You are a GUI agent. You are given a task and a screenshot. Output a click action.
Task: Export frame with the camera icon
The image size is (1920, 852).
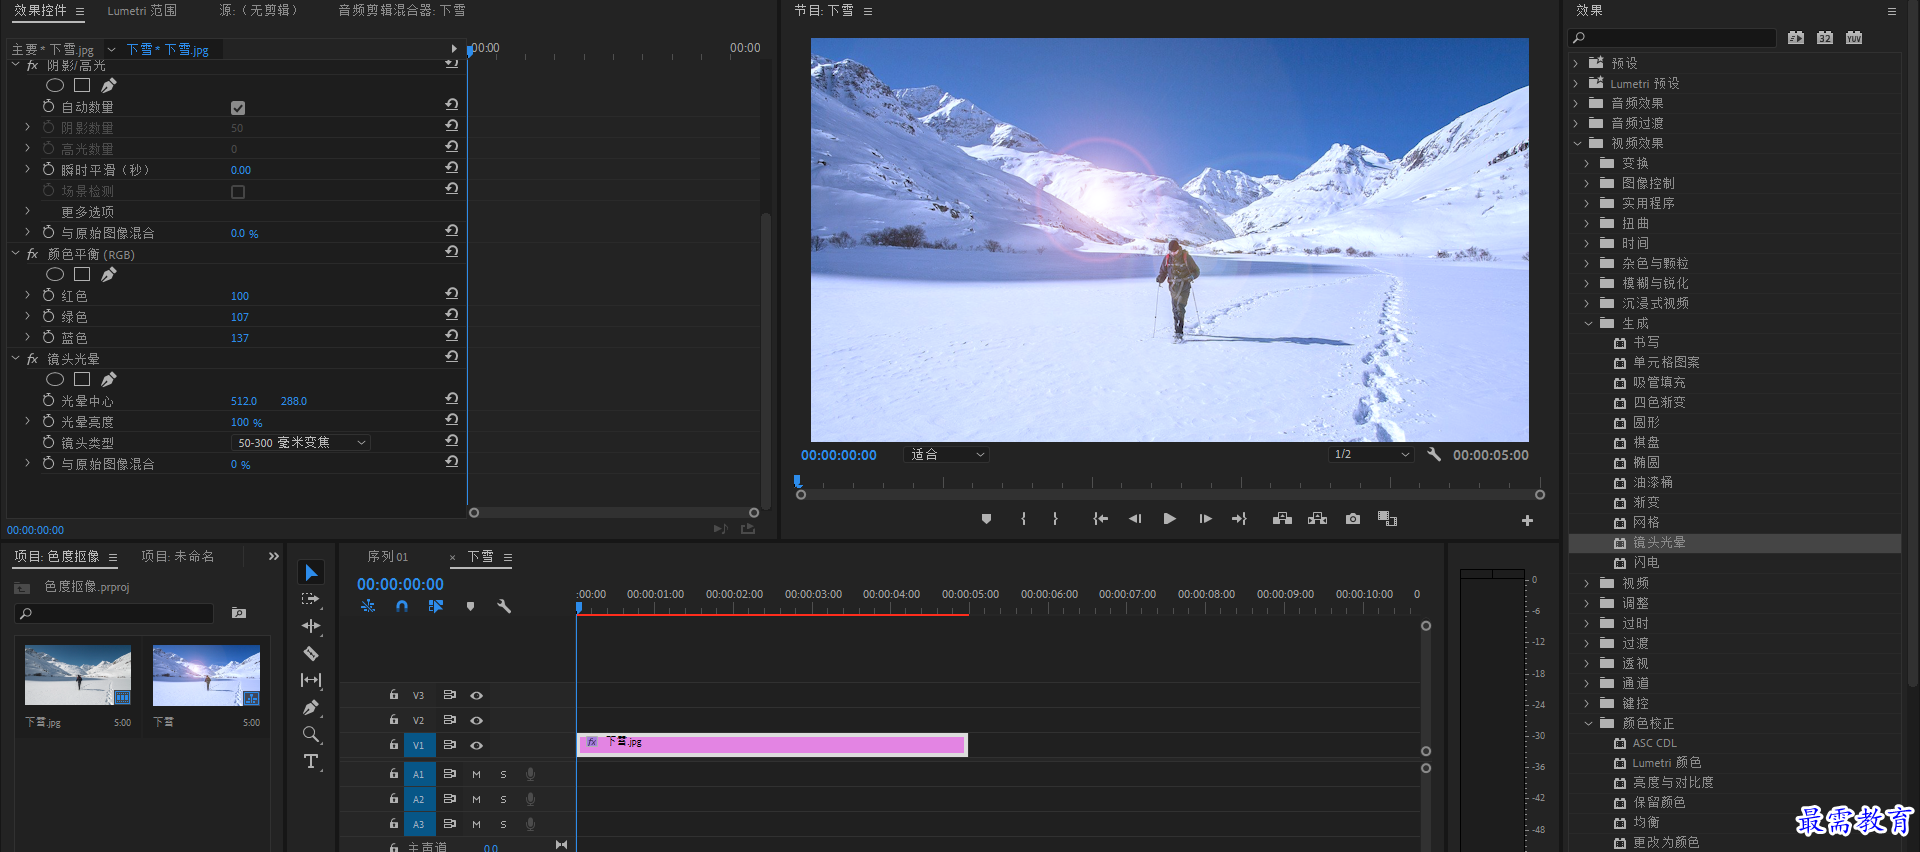click(x=1352, y=519)
